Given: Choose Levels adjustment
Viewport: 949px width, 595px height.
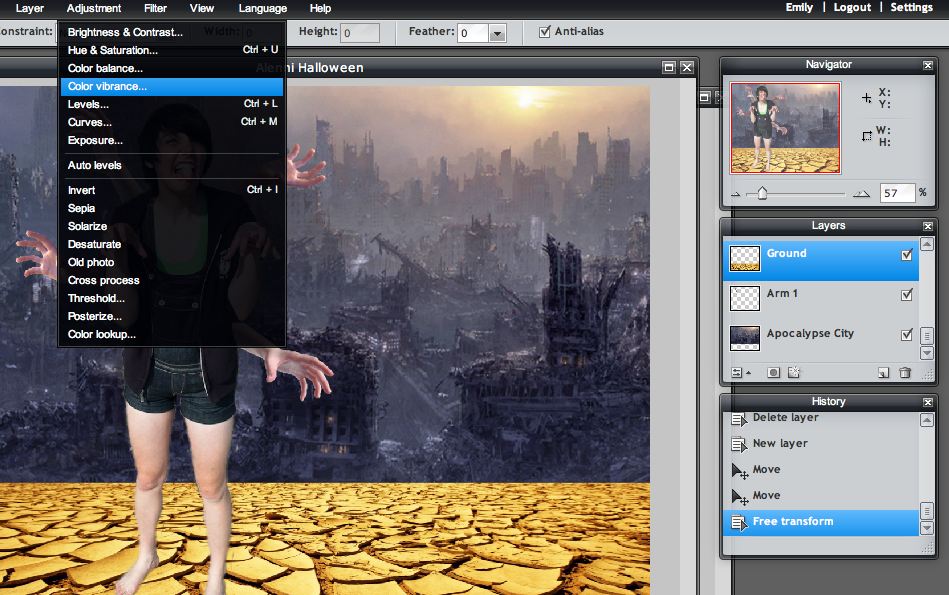Looking at the screenshot, I should point(172,104).
